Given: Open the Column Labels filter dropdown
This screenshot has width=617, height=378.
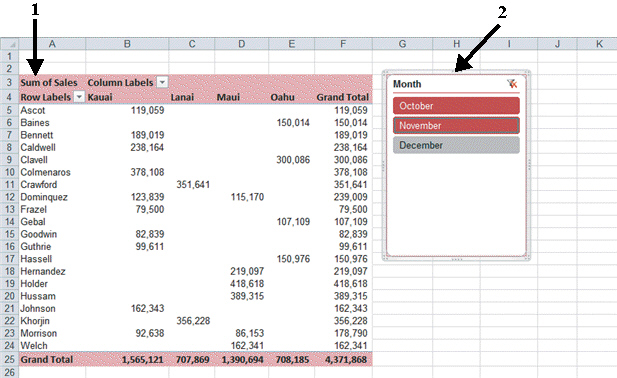Looking at the screenshot, I should click(x=162, y=82).
